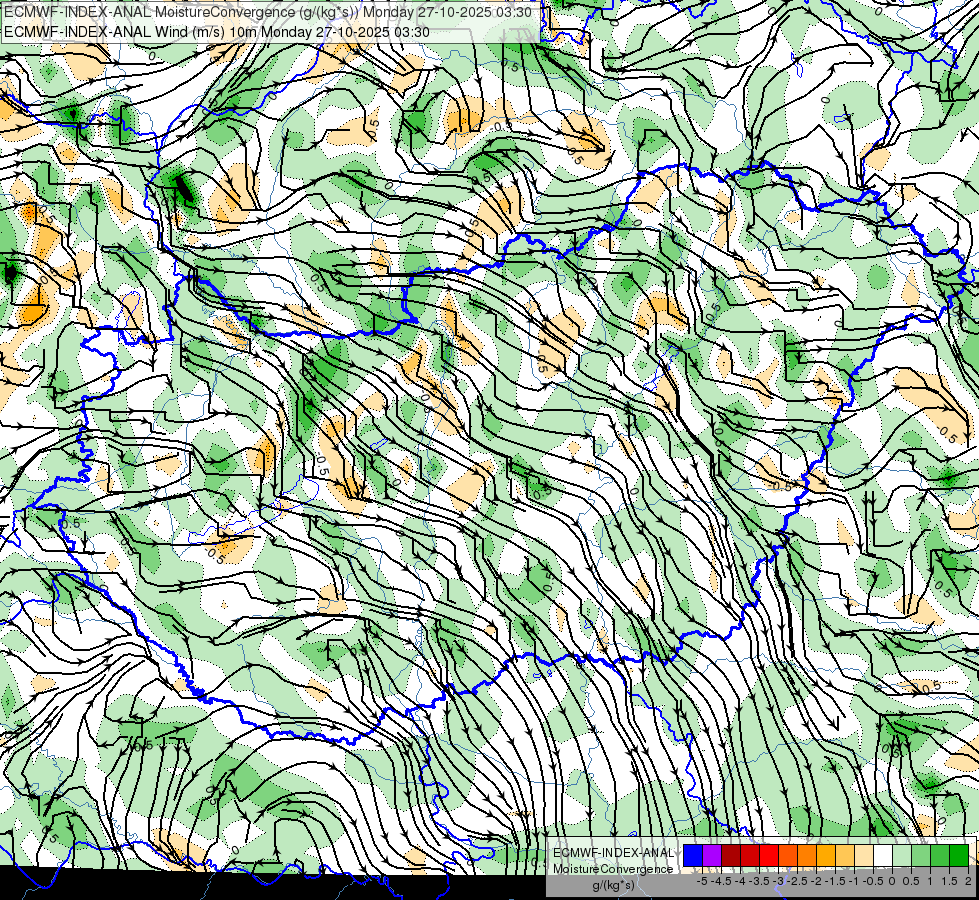This screenshot has height=900, width=979.
Task: Click the ECMWF-INDEX-ANAL label in the legend
Action: [x=614, y=853]
